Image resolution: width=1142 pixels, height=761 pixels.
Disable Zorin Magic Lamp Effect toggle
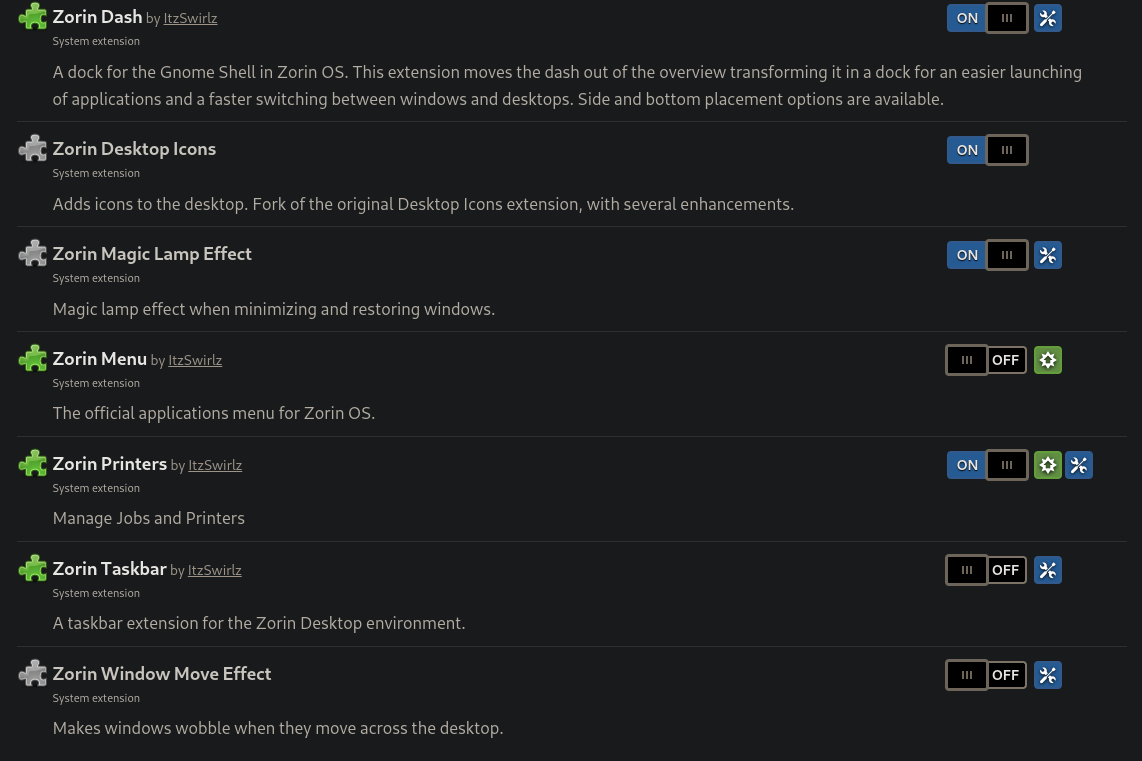987,255
